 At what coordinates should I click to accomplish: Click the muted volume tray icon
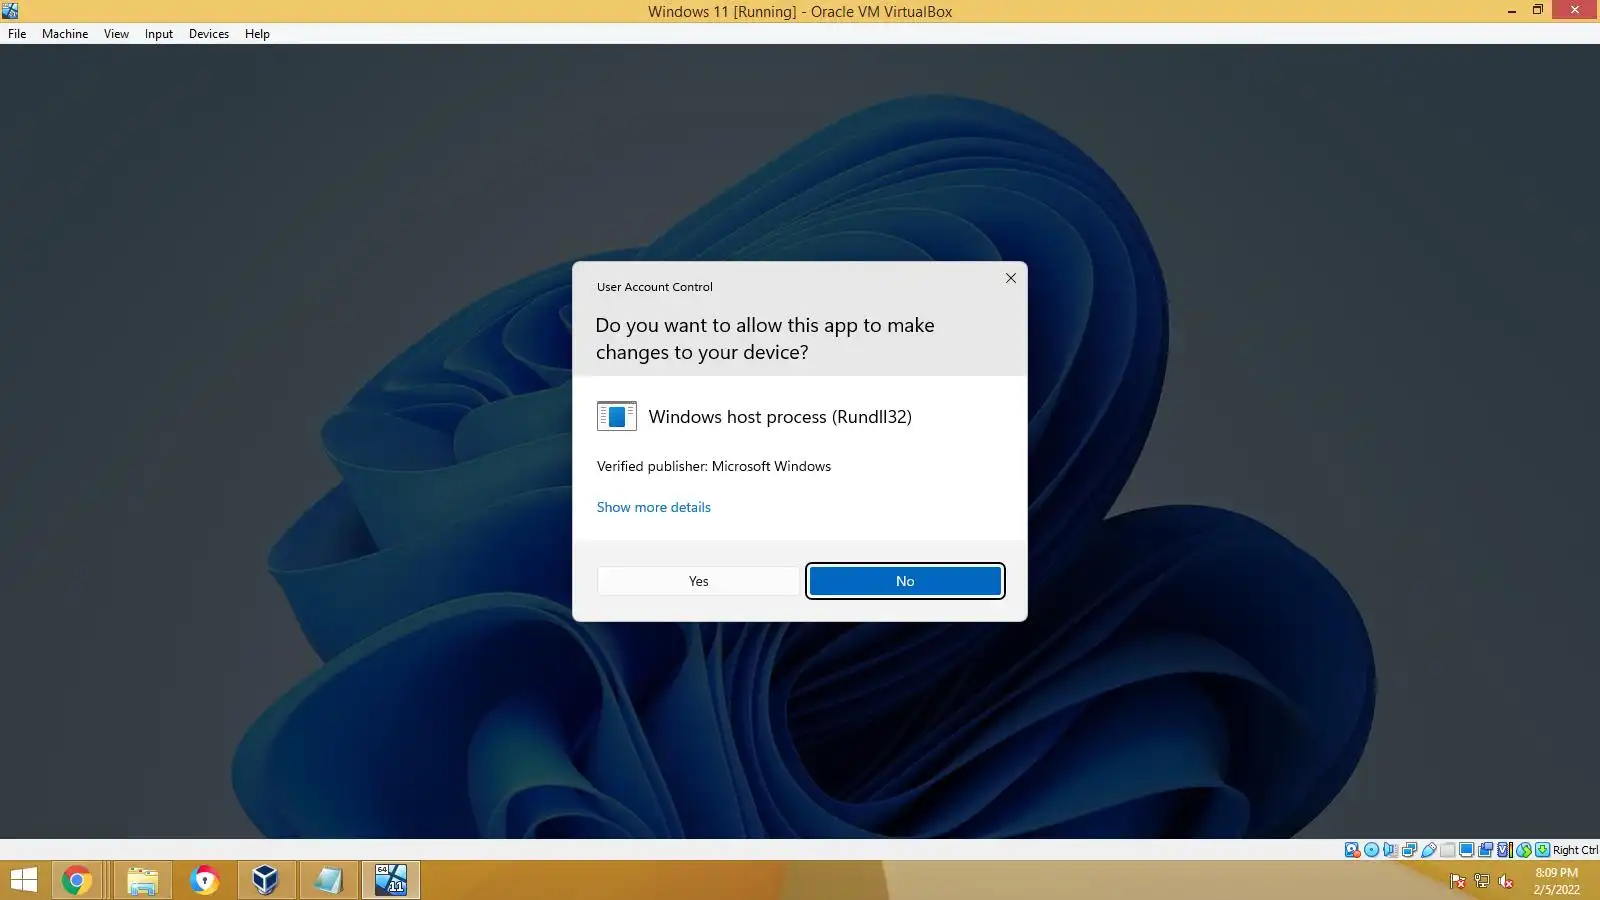pyautogui.click(x=1505, y=881)
